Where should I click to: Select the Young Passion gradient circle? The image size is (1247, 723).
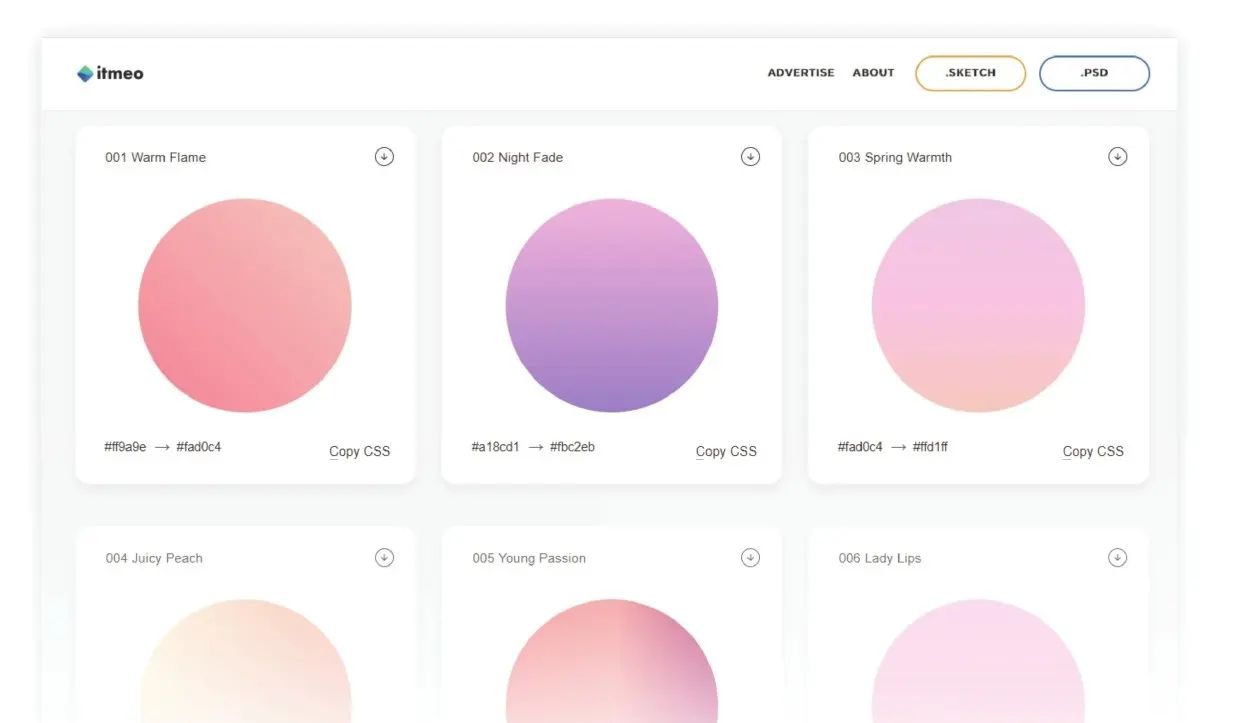[612, 661]
